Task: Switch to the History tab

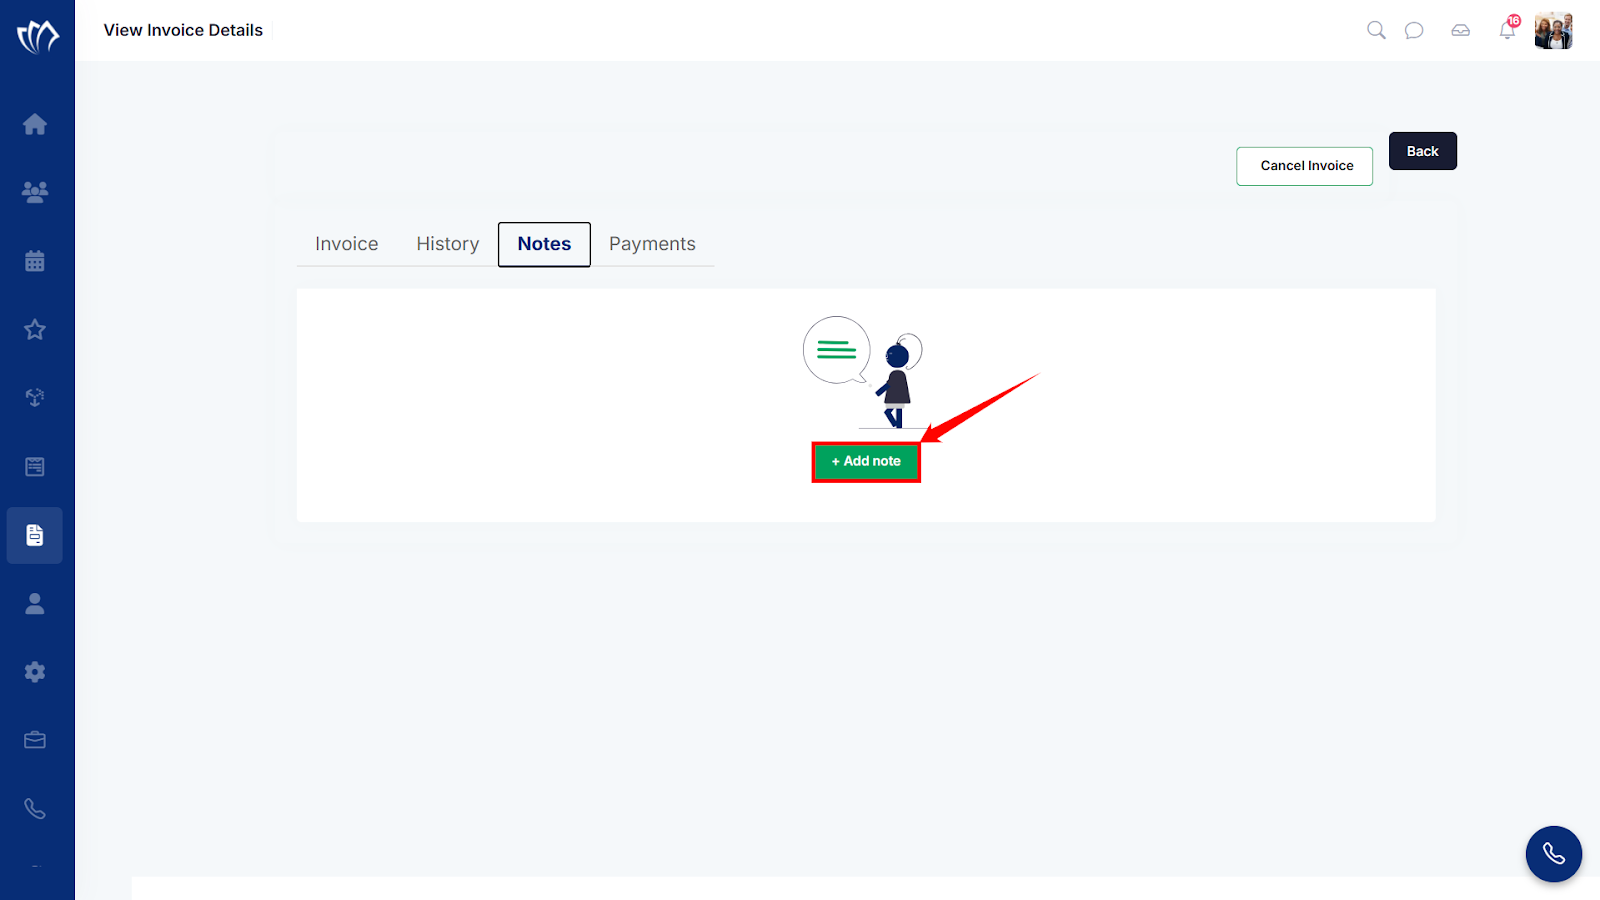Action: pyautogui.click(x=448, y=244)
